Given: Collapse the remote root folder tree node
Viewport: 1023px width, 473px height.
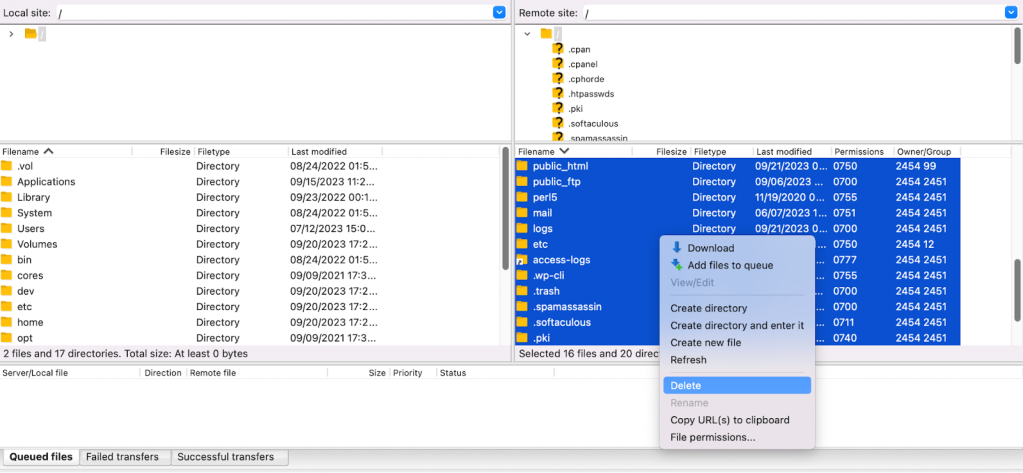Looking at the screenshot, I should 527,34.
